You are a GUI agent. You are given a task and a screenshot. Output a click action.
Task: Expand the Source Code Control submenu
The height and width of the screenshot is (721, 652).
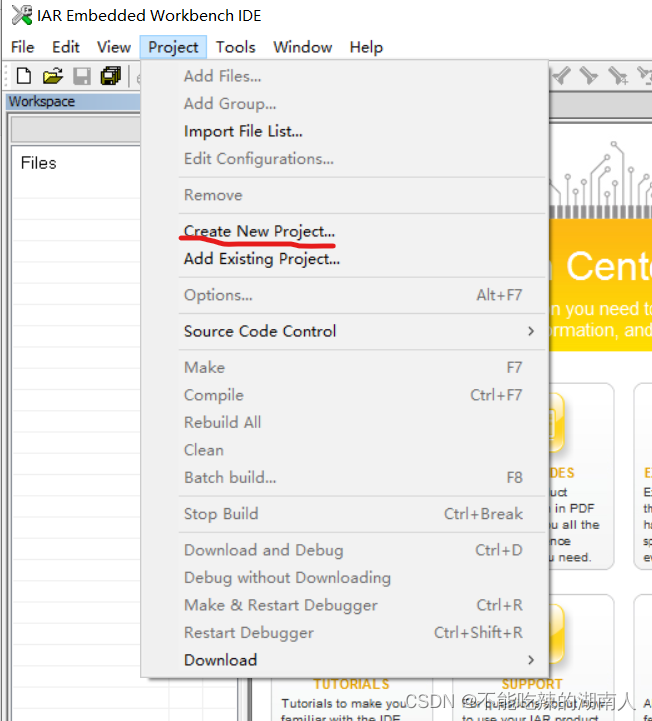point(344,331)
